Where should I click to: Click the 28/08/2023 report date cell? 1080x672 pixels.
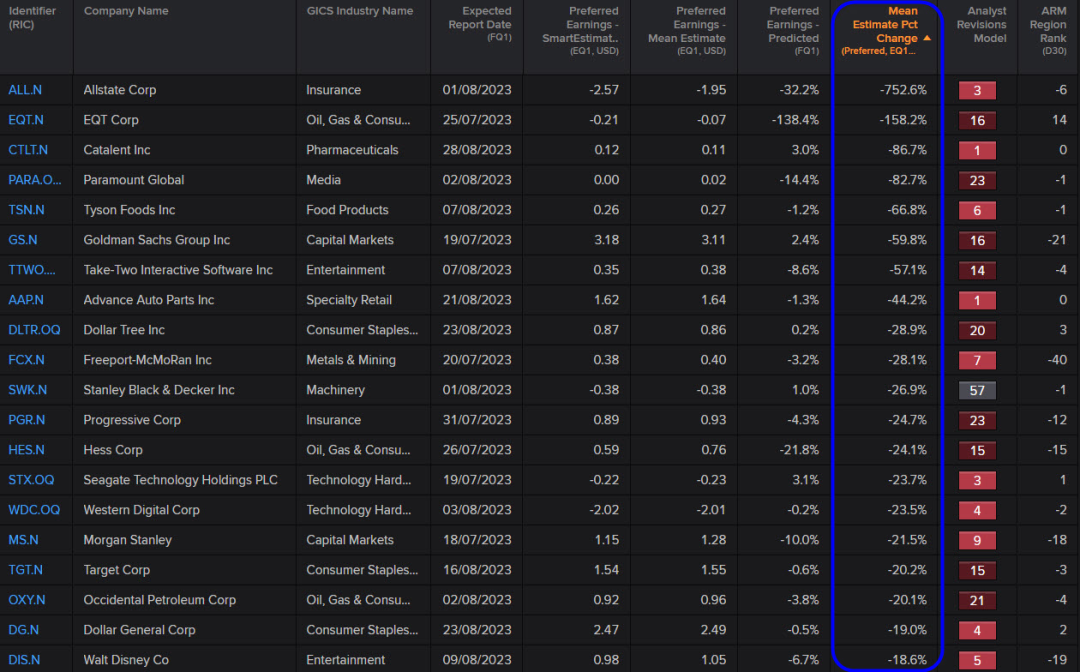point(477,150)
